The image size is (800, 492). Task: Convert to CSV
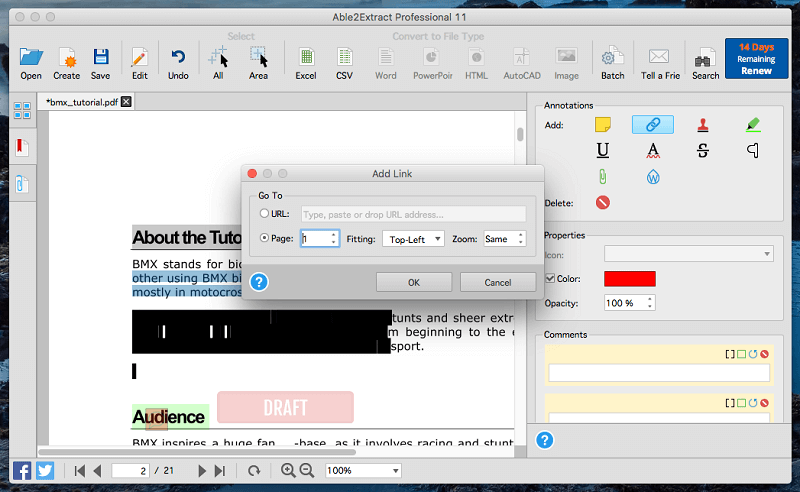tap(344, 57)
